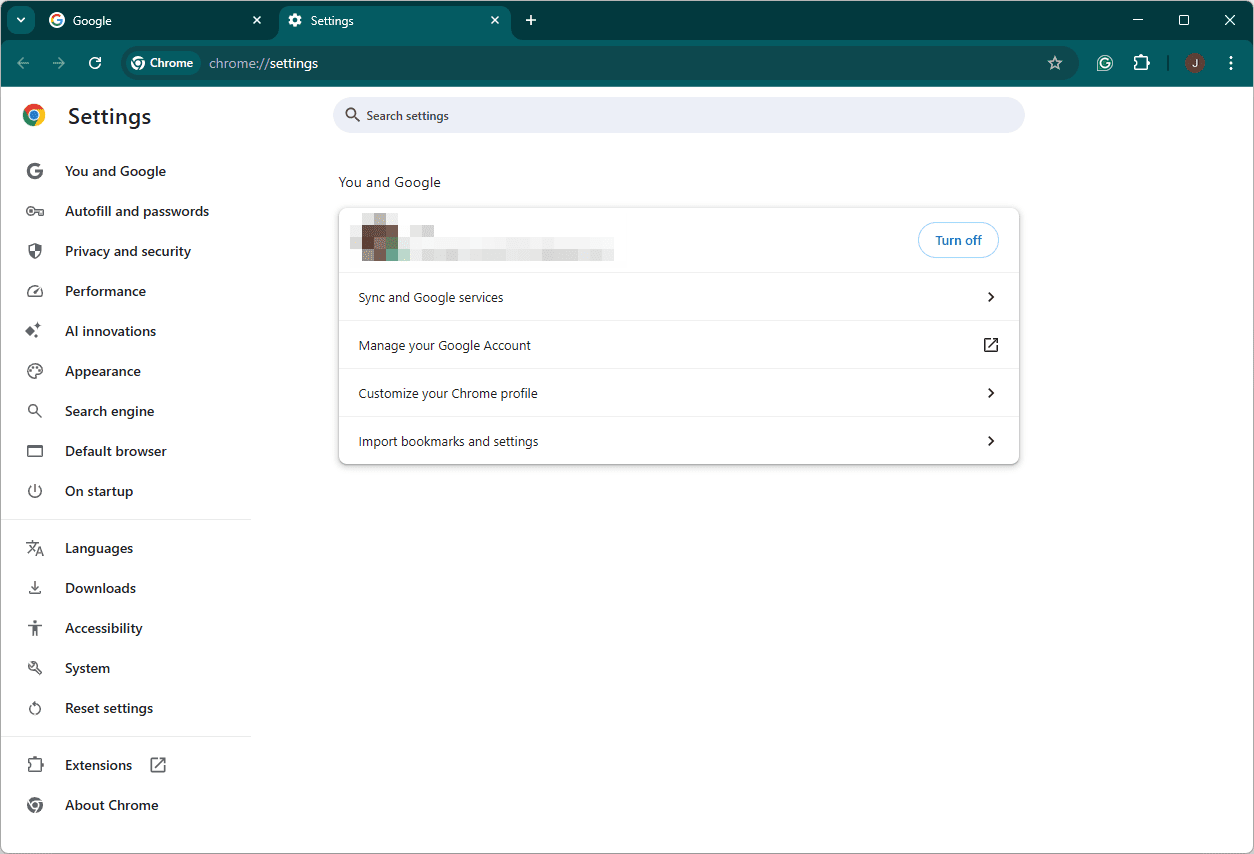1254x854 pixels.
Task: Select AI innovations in sidebar
Action: (110, 331)
